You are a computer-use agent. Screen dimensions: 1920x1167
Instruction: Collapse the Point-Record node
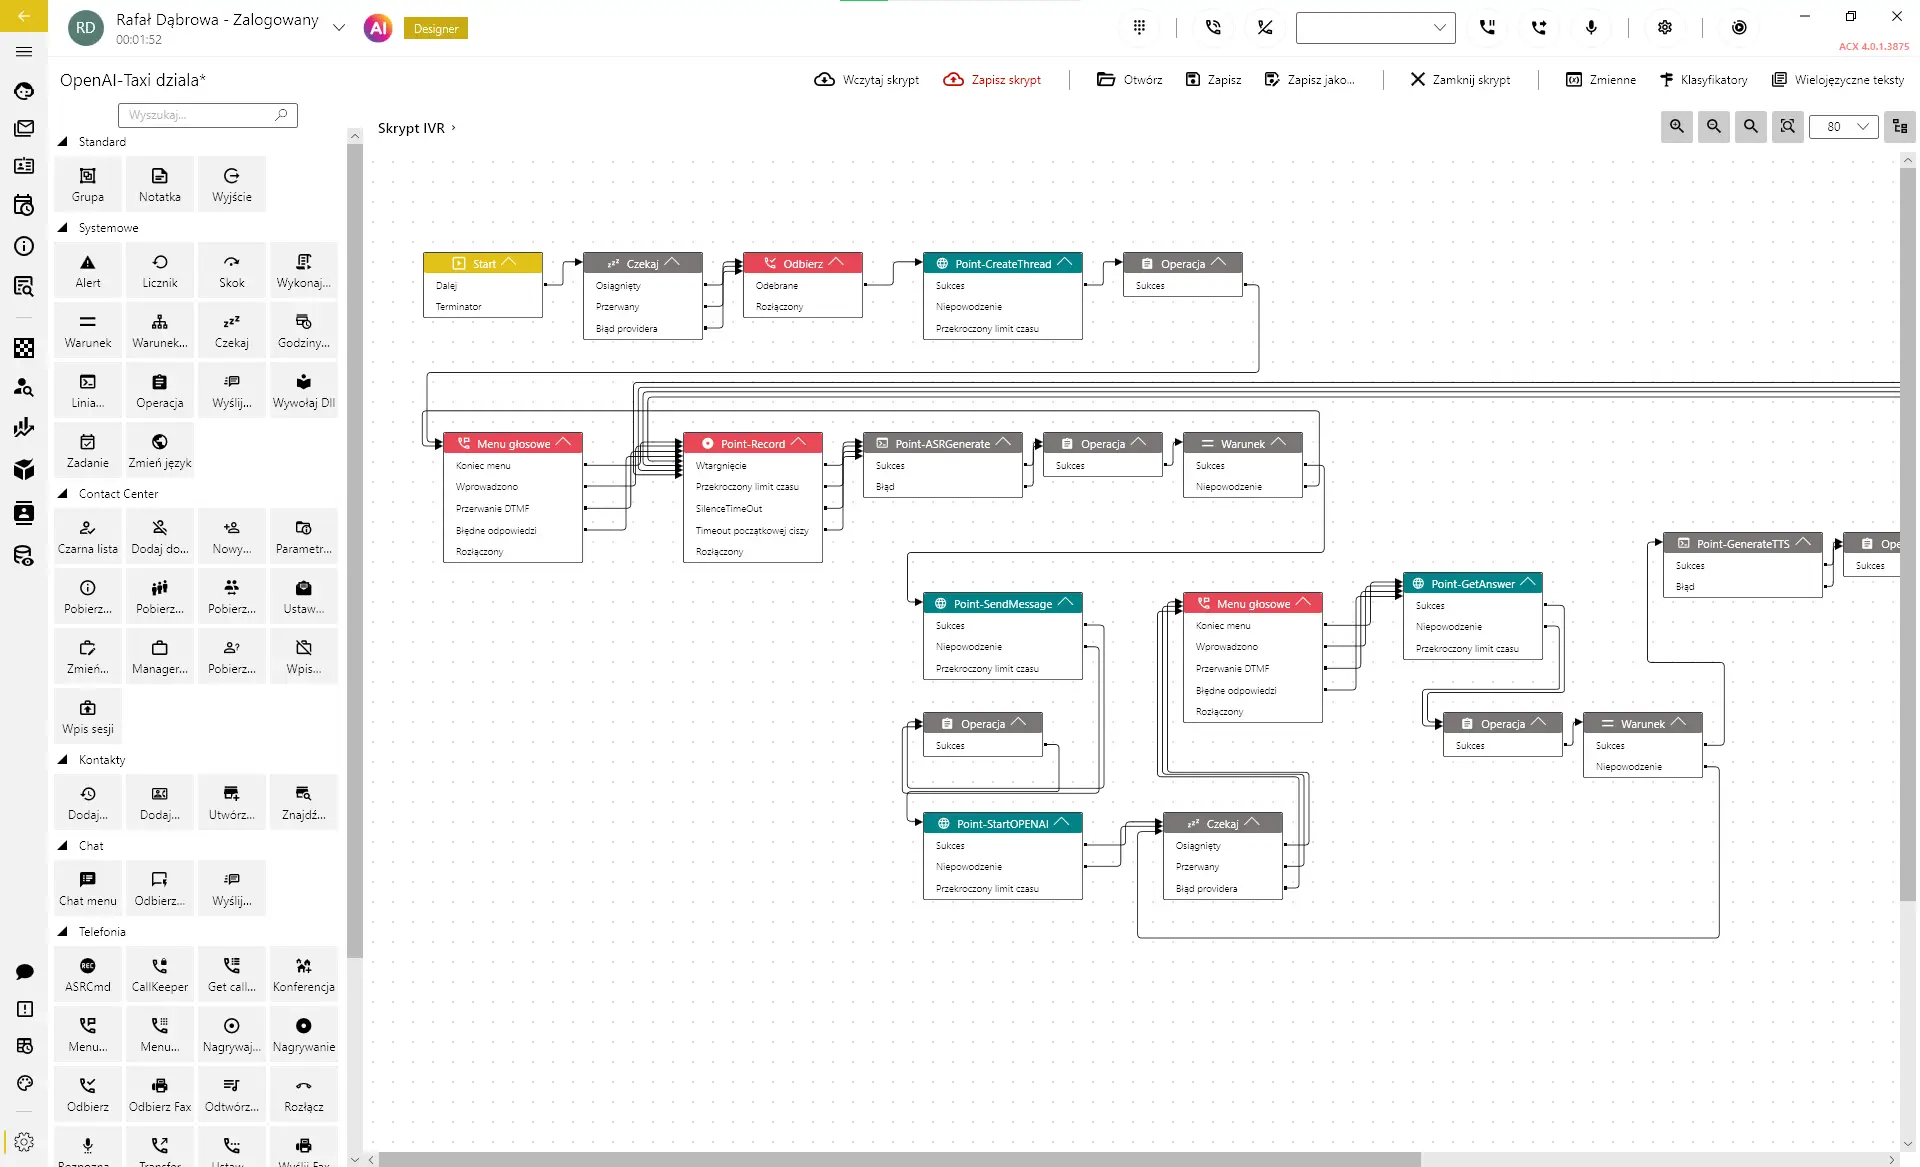(x=798, y=443)
